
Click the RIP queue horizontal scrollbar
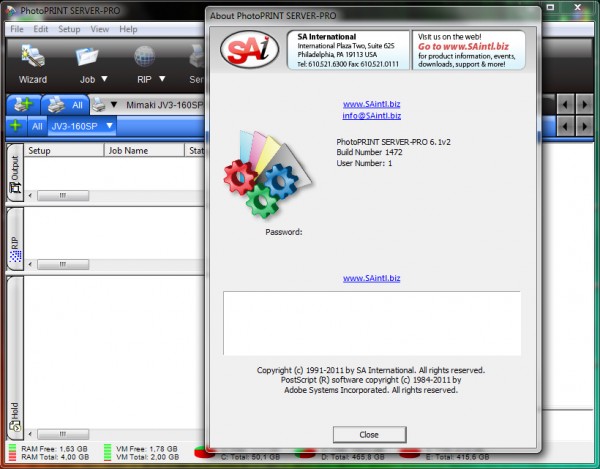63,264
